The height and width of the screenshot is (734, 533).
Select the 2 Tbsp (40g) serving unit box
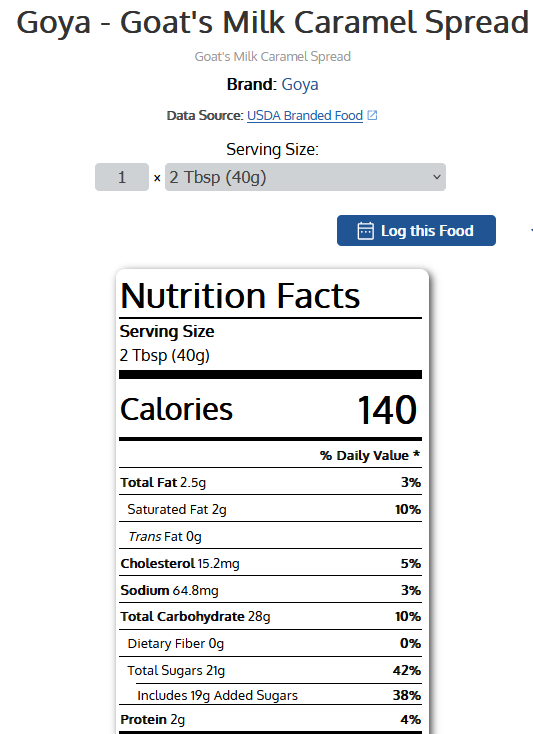[x=305, y=177]
